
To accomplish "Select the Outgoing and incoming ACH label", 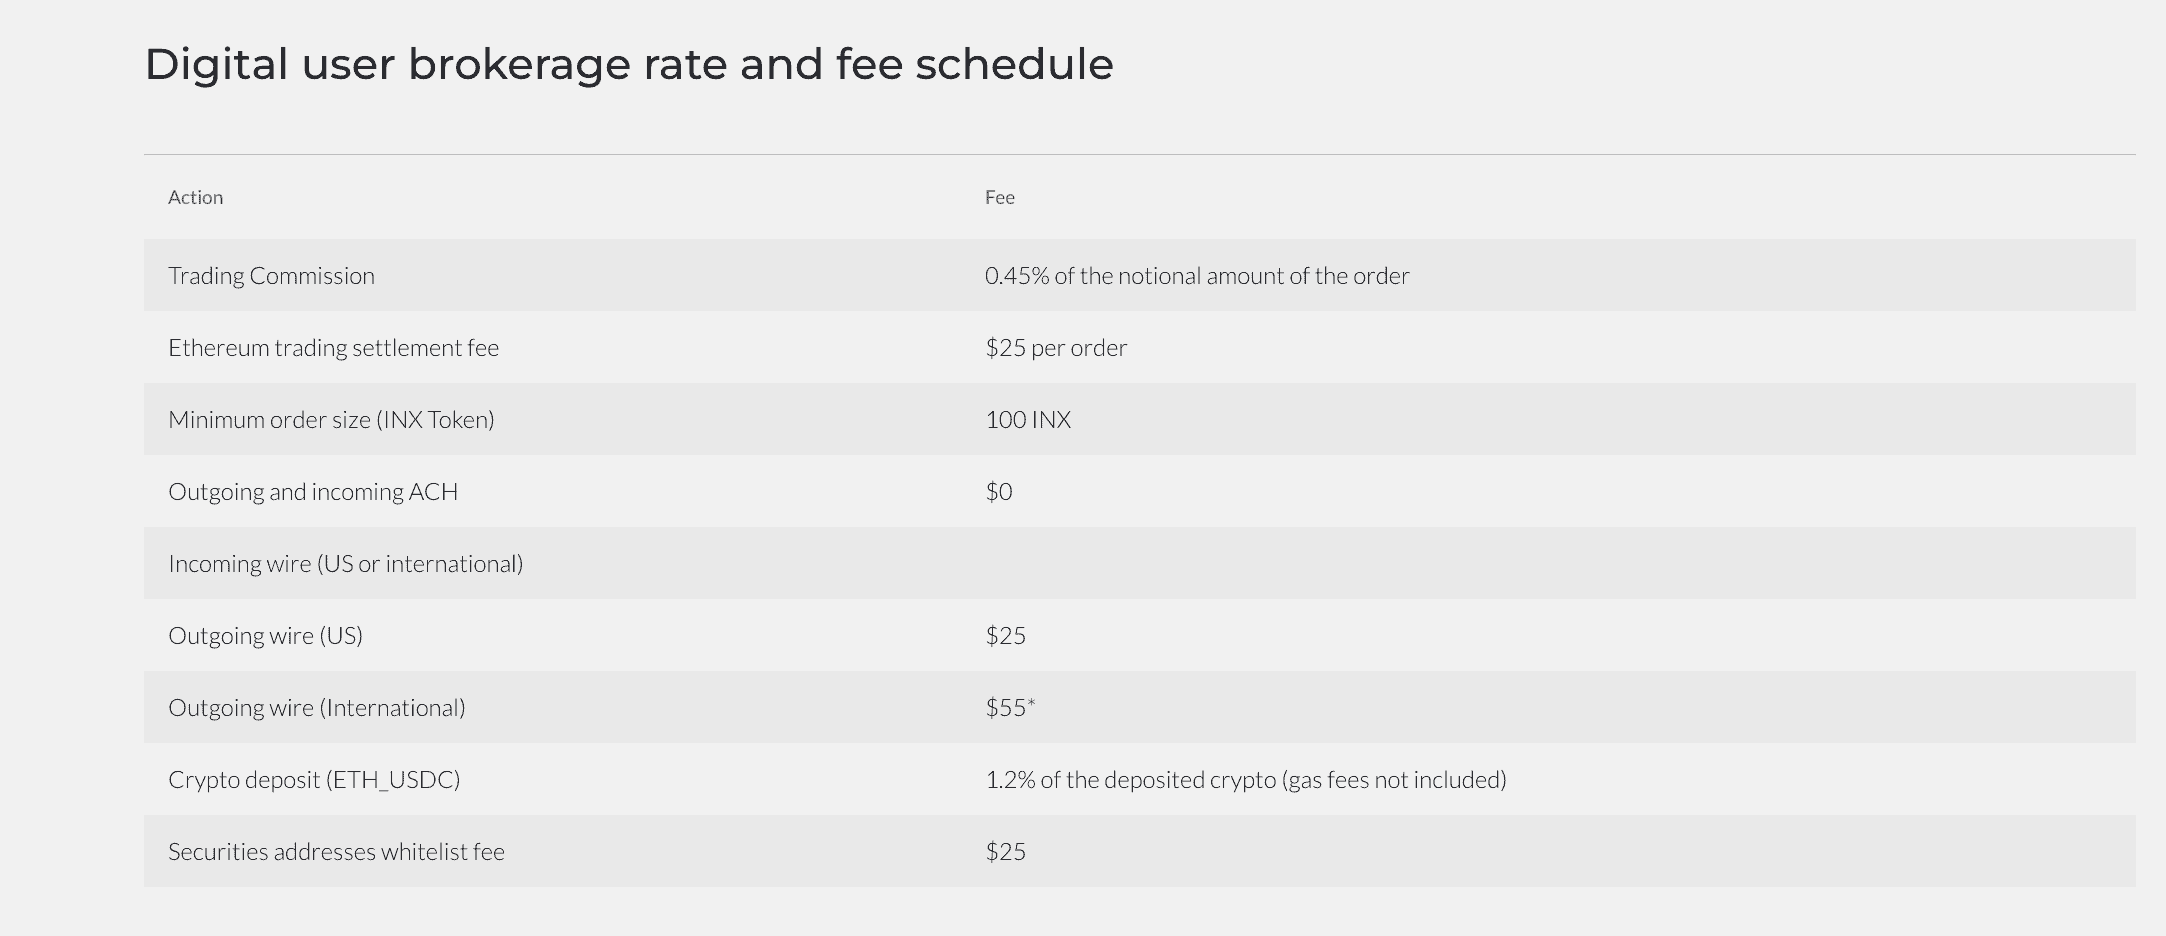I will 313,492.
